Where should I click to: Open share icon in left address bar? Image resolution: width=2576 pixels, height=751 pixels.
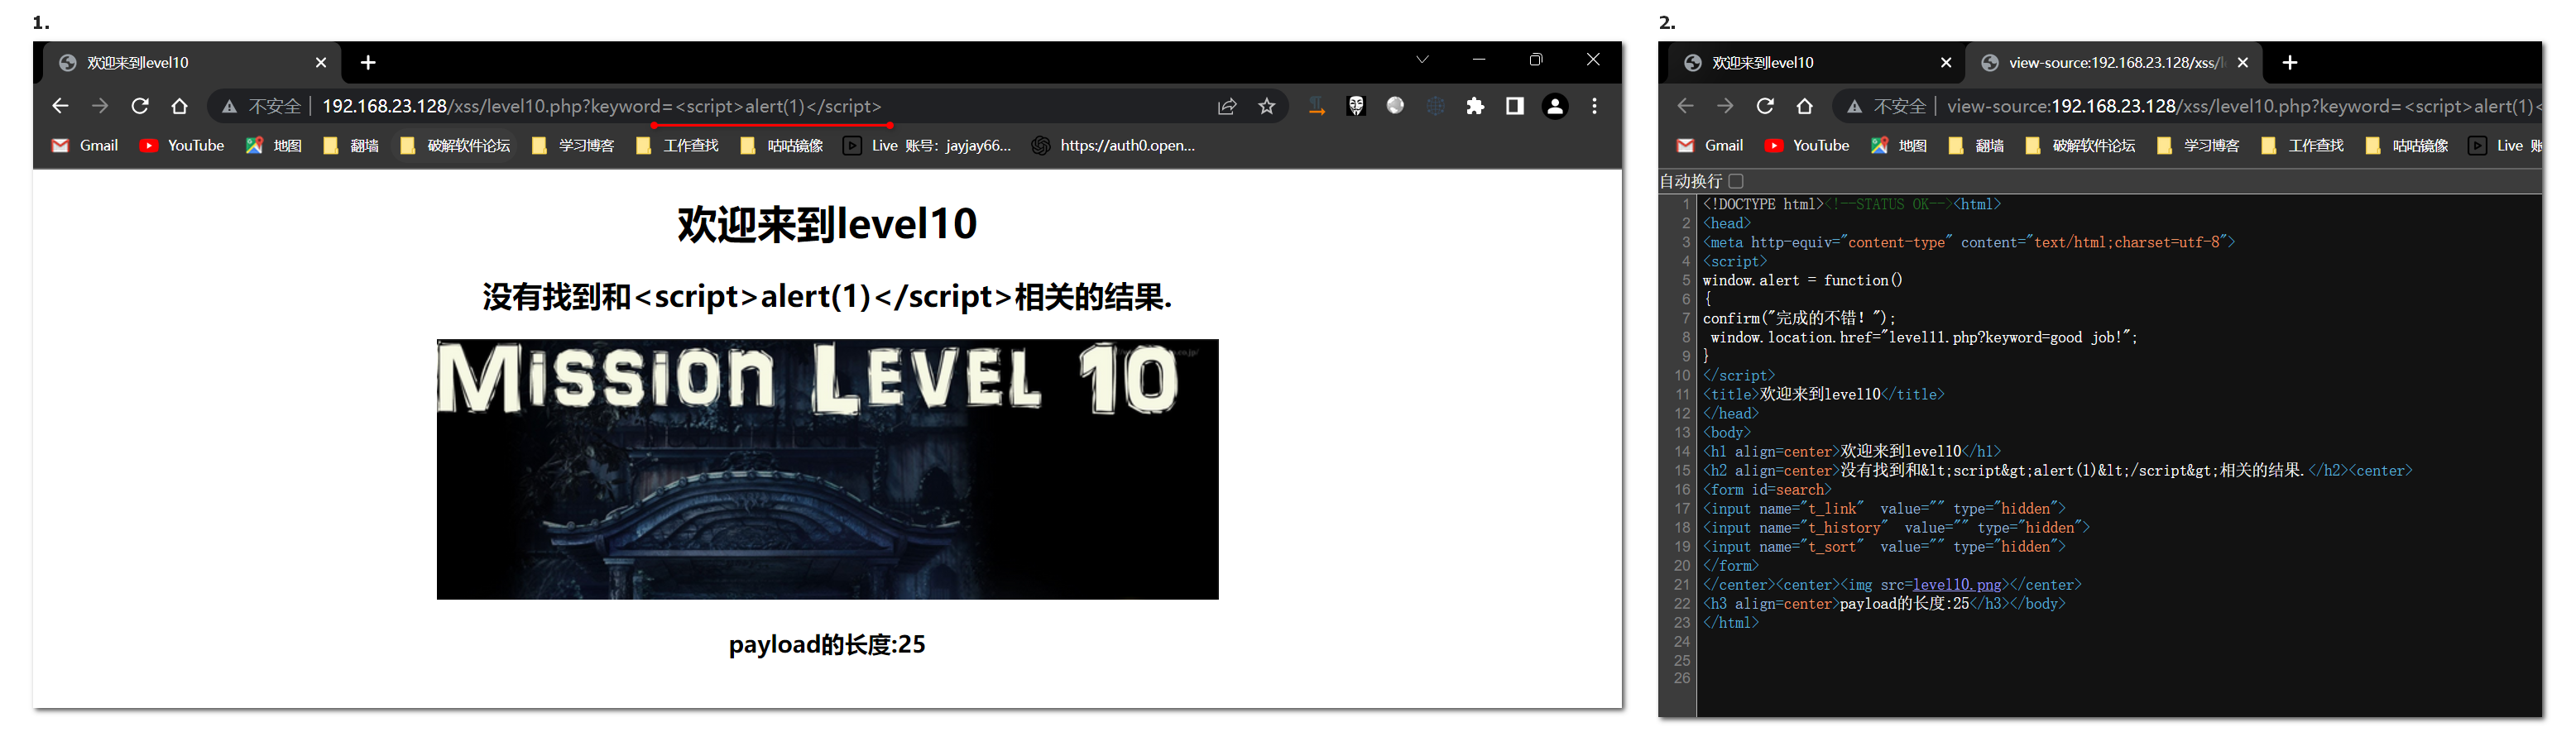pyautogui.click(x=1227, y=106)
